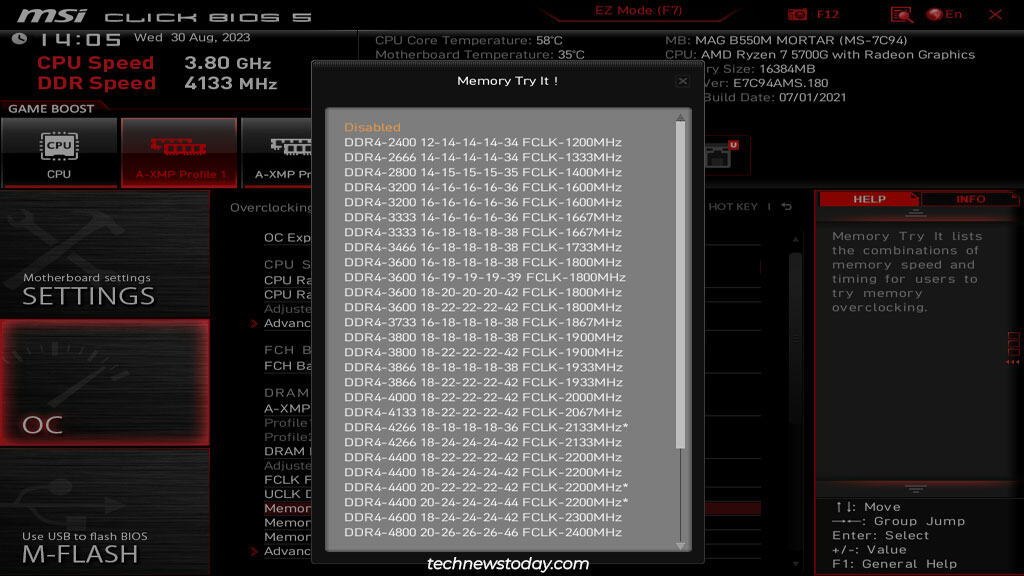Select DDR4-3200 14-16-16-16-36 FCLK-1600MHz
The width and height of the screenshot is (1024, 576).
pyautogui.click(x=483, y=187)
